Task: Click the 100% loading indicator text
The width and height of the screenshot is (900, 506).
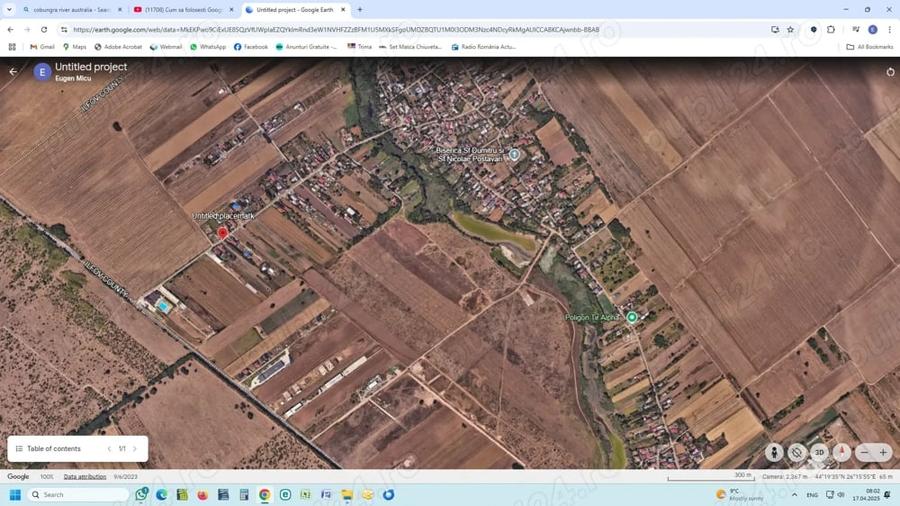Action: [46, 477]
